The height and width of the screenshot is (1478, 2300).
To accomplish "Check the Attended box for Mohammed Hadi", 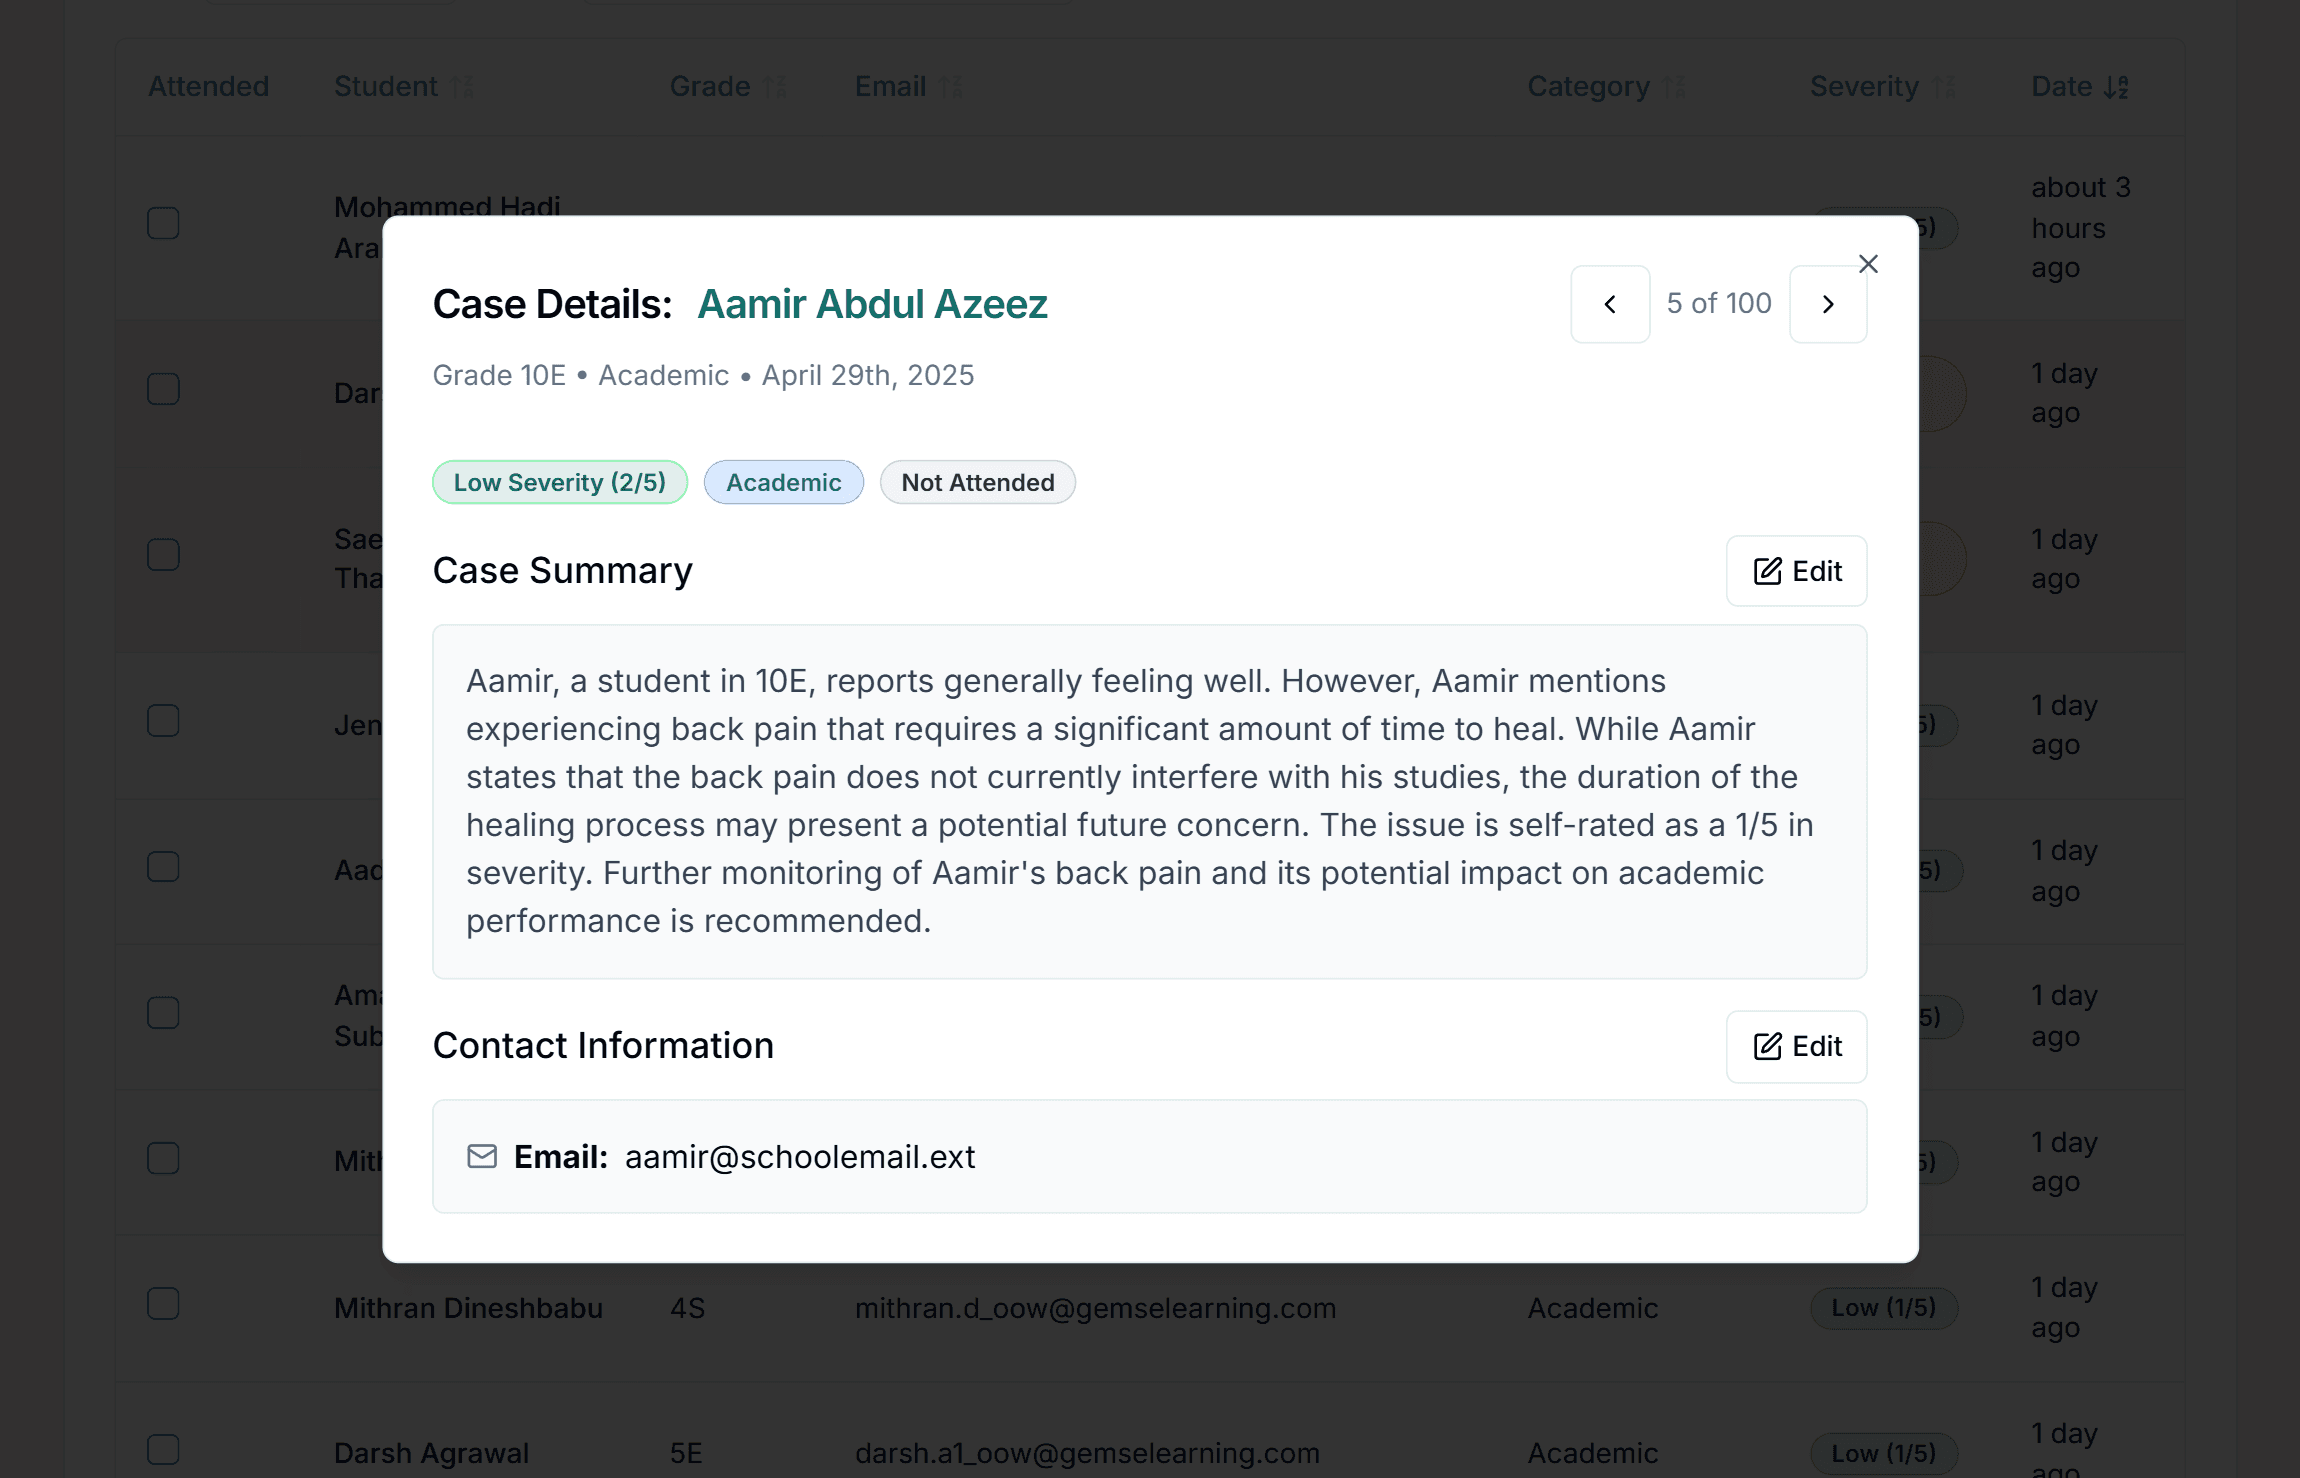I will (163, 223).
